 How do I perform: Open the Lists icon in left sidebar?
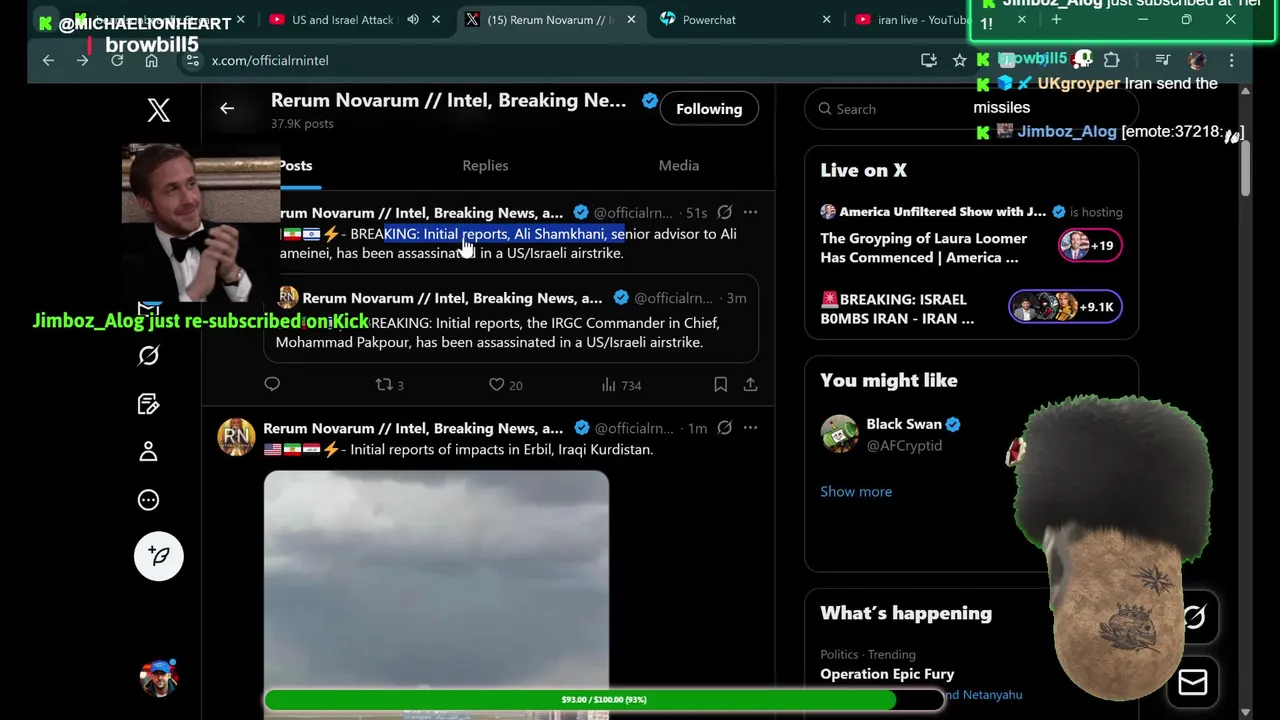(148, 404)
